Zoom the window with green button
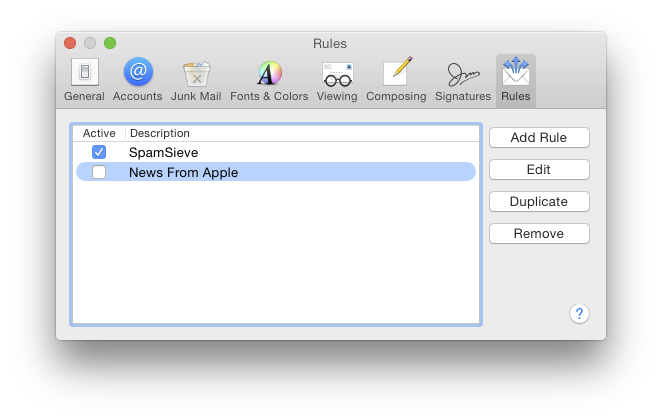 pyautogui.click(x=110, y=43)
